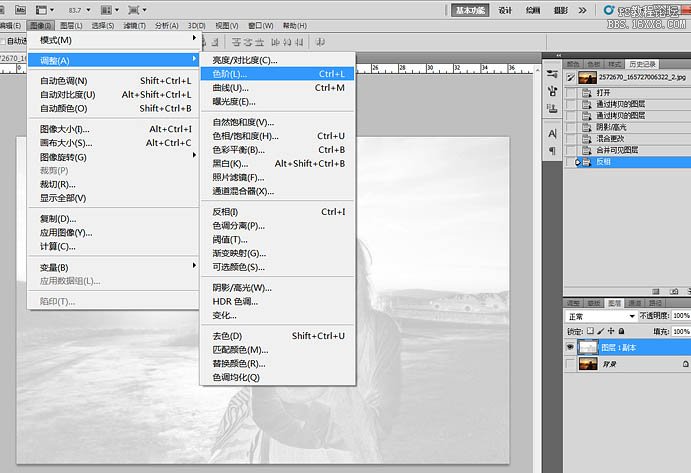Open the Character panel icon
The image size is (691, 473).
(x=552, y=134)
